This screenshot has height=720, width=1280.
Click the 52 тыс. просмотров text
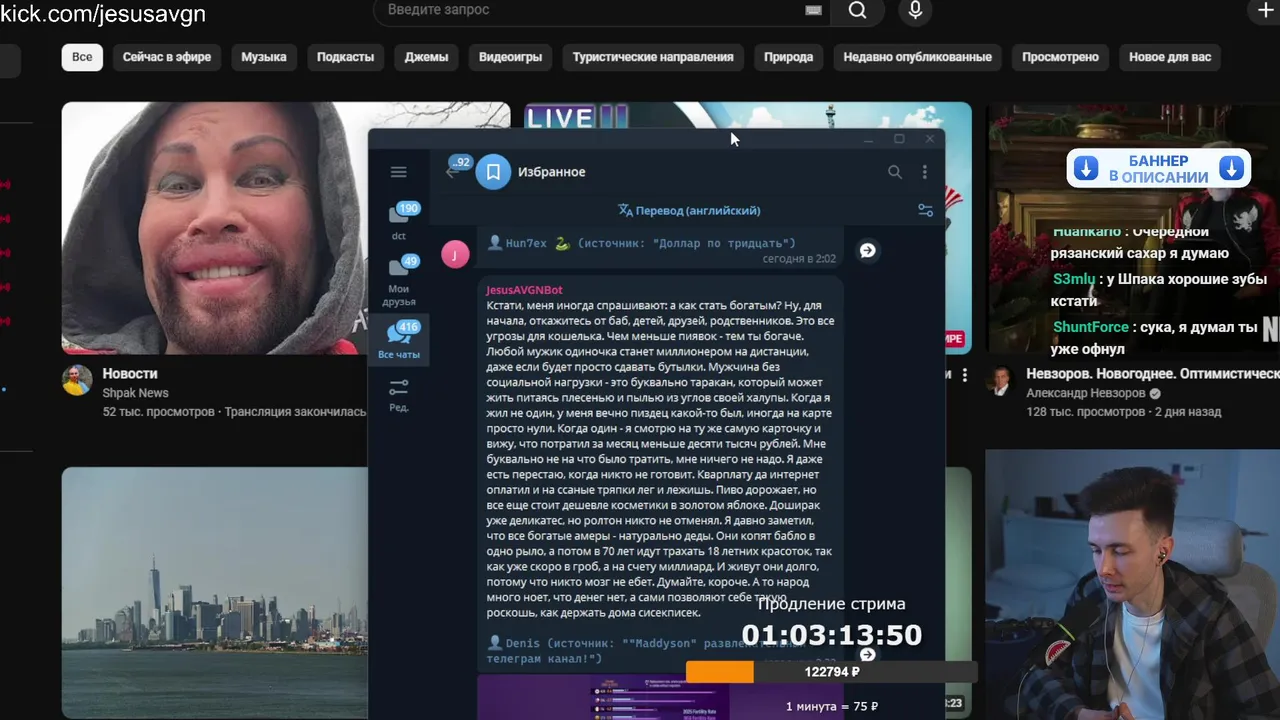click(159, 412)
